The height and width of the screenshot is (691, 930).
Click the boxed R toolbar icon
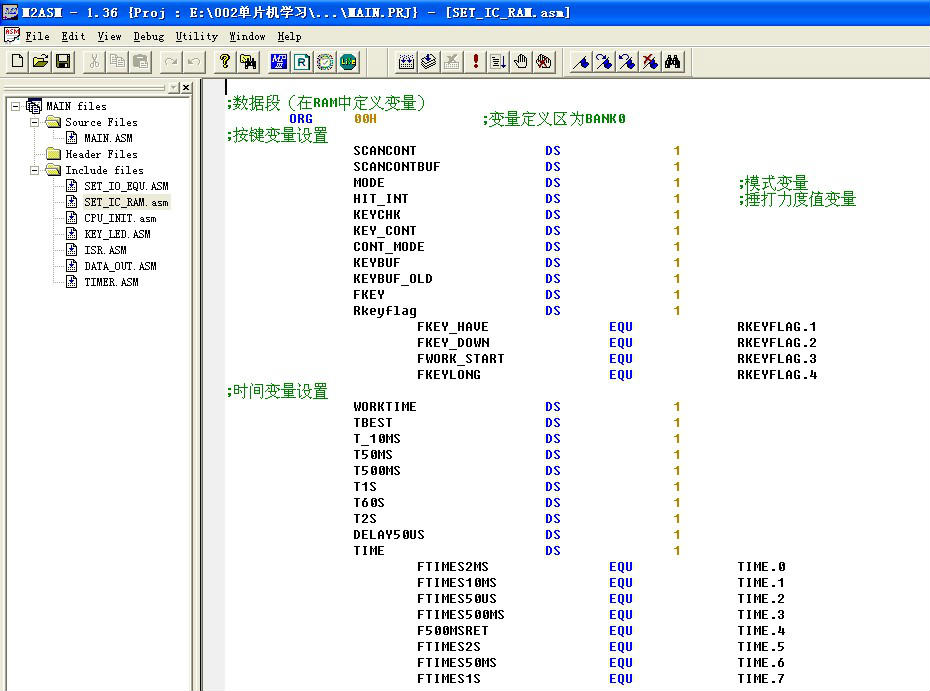click(x=302, y=62)
